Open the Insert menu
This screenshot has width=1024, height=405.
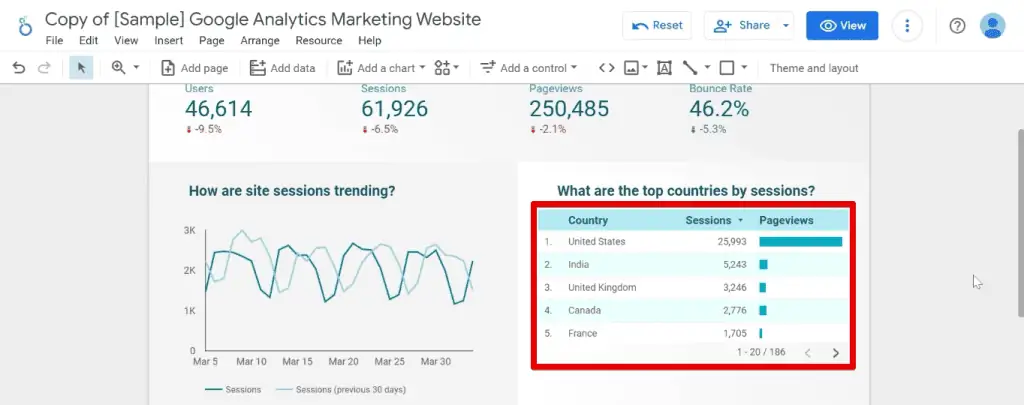[x=168, y=41]
